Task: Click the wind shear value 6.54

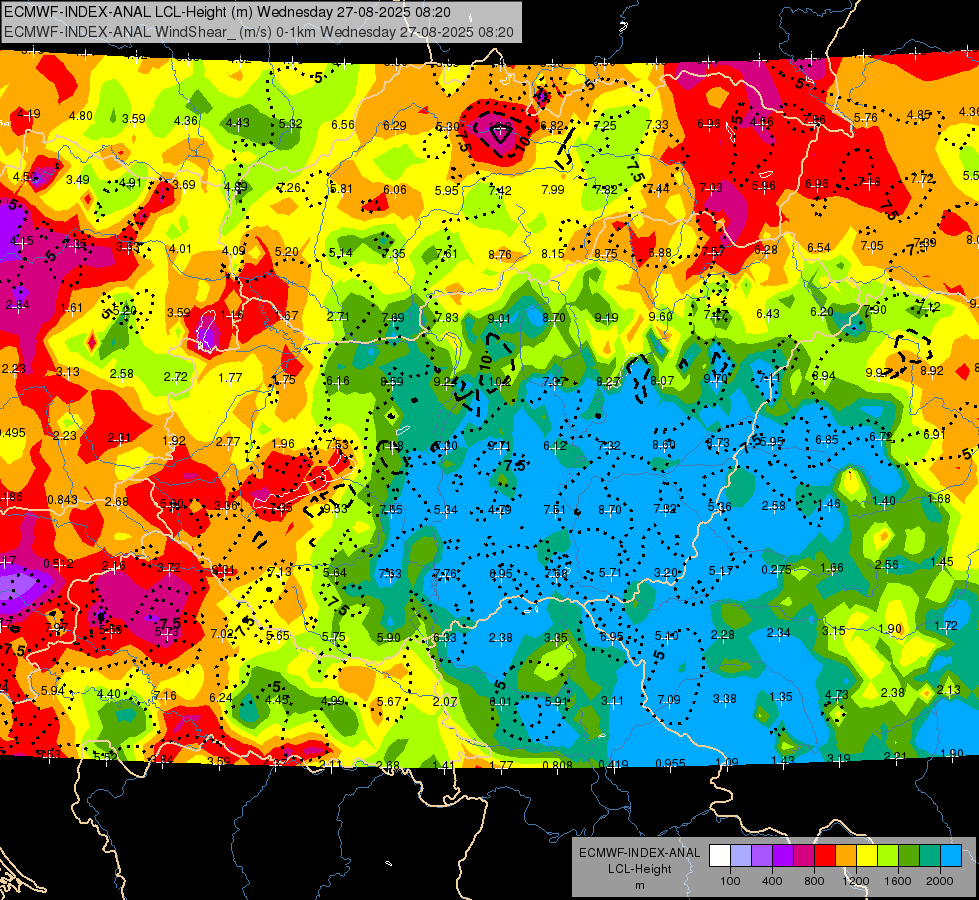Action: (x=819, y=248)
